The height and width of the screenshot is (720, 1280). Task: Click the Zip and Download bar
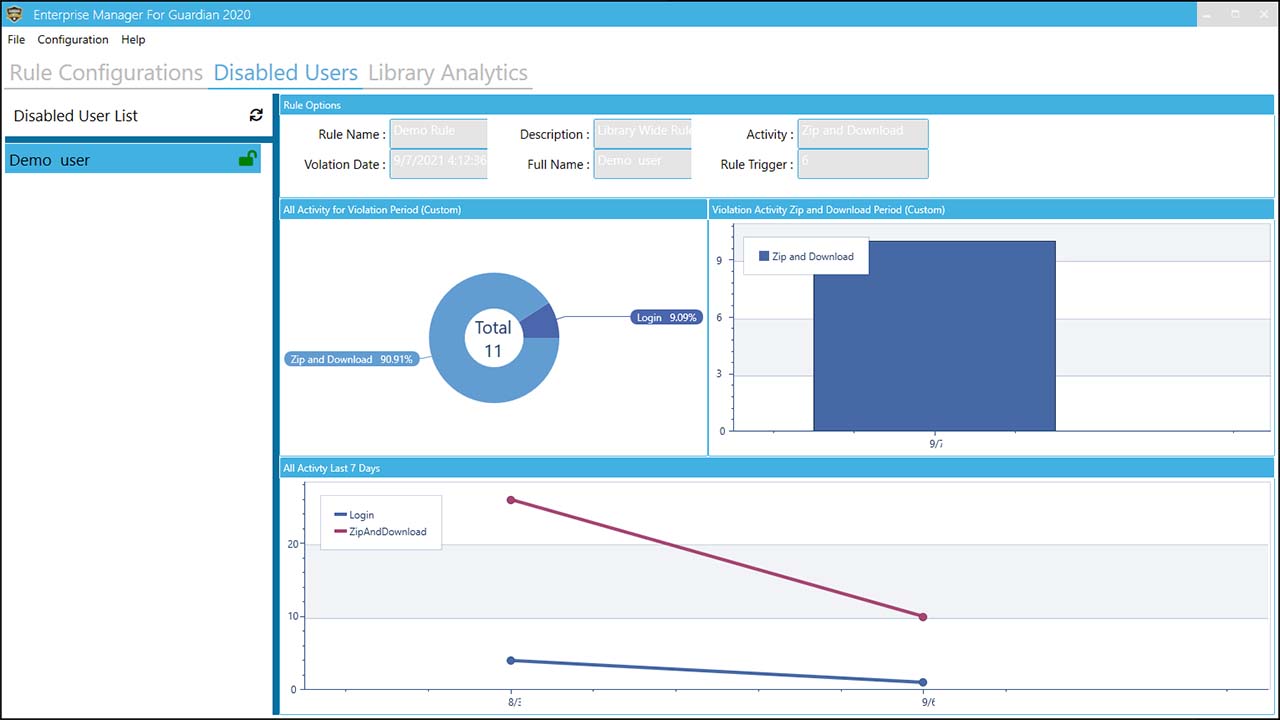coord(934,336)
